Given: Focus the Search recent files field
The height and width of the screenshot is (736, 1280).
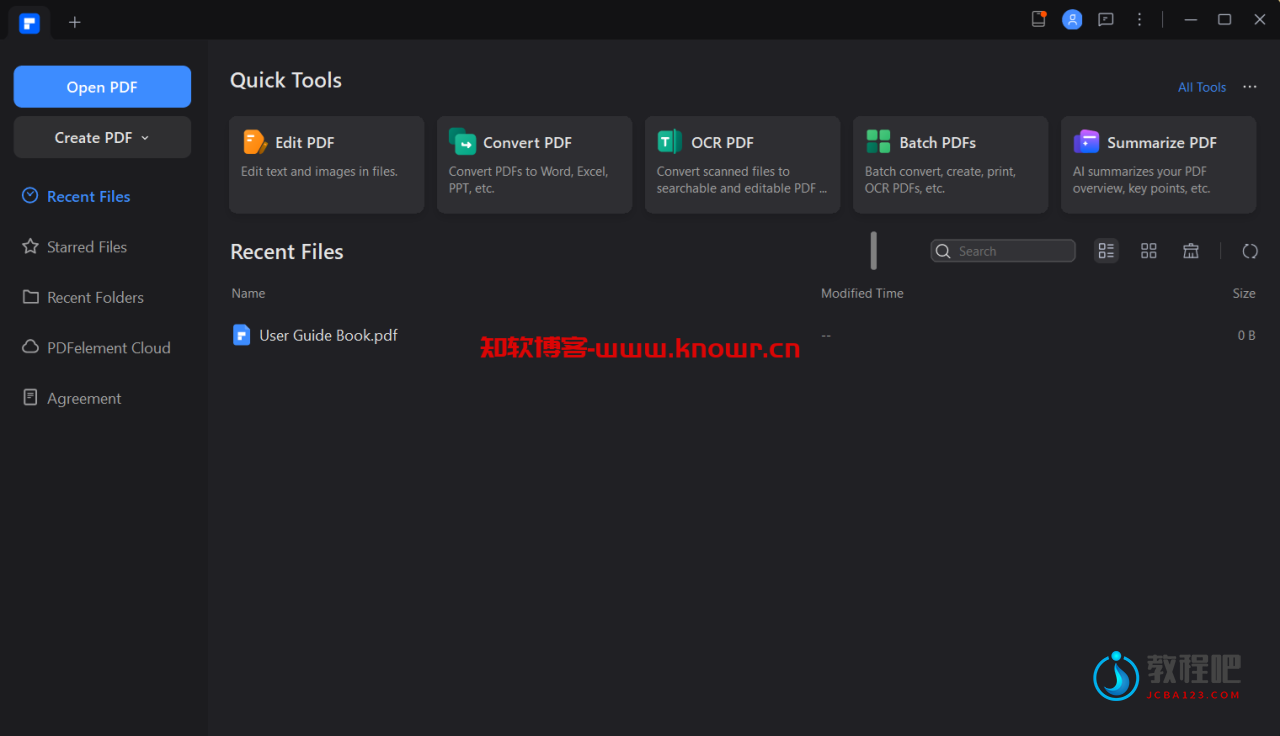Looking at the screenshot, I should pos(1003,251).
